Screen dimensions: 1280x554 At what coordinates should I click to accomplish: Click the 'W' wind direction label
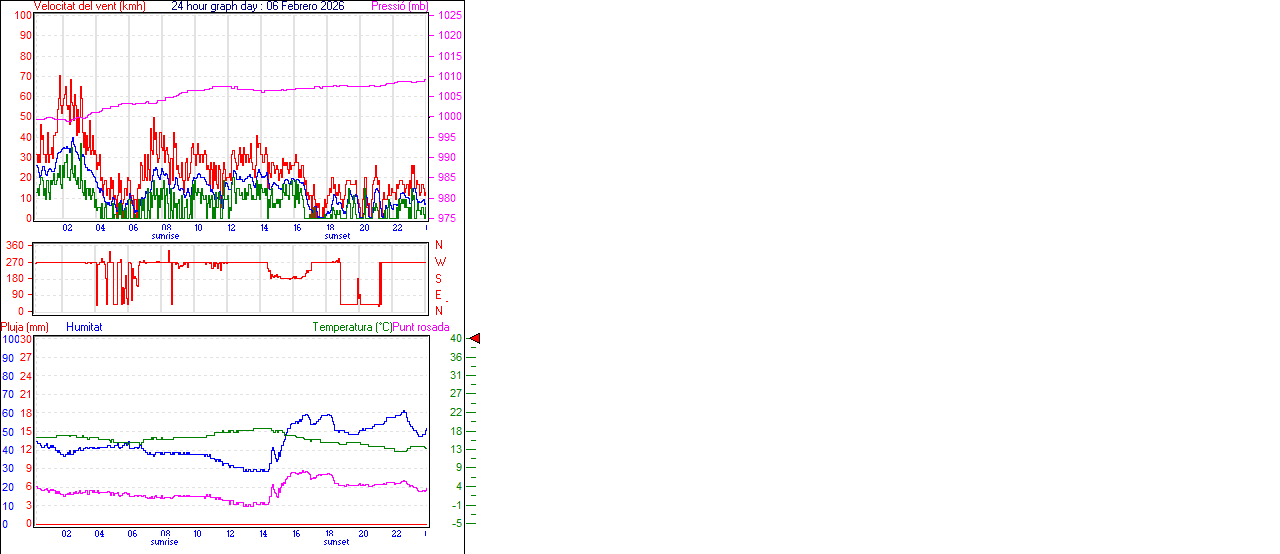[439, 262]
